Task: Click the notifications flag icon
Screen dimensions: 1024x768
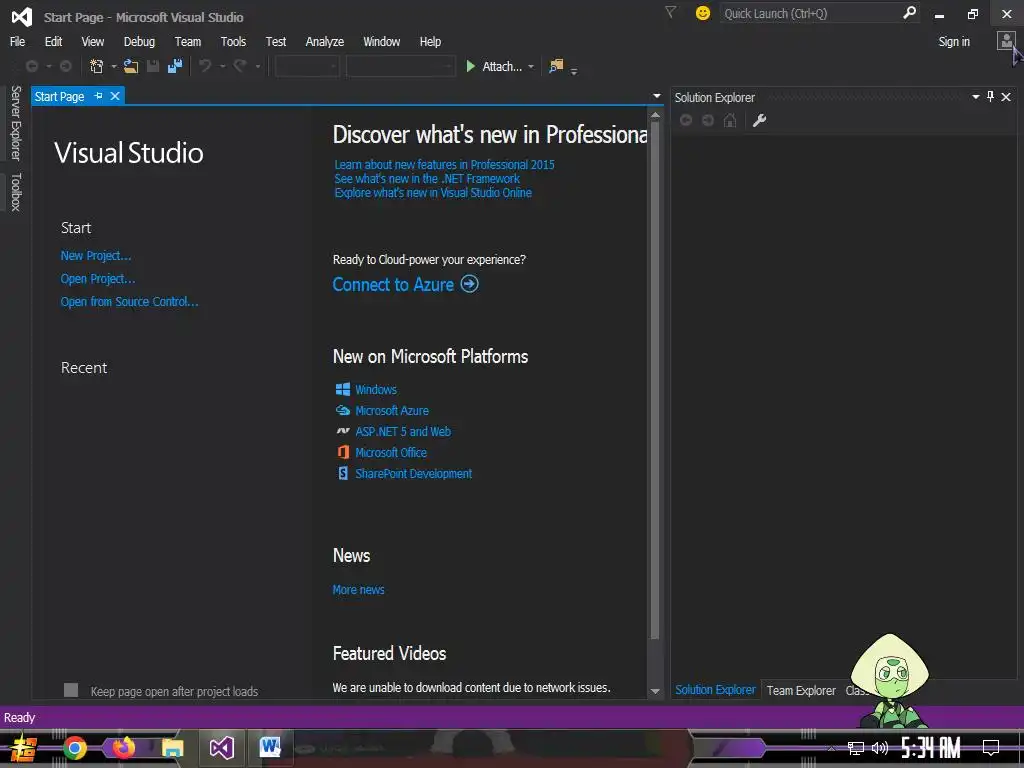Action: pyautogui.click(x=670, y=12)
